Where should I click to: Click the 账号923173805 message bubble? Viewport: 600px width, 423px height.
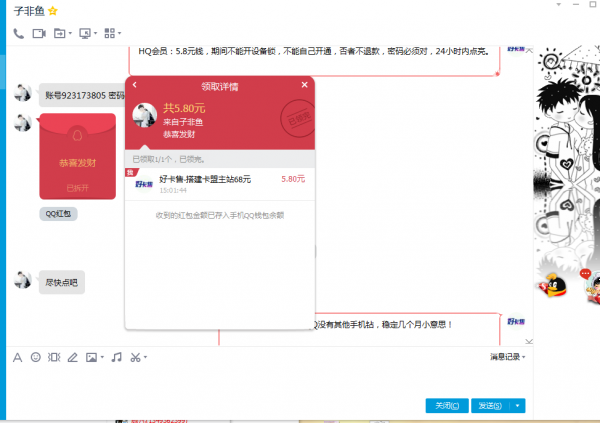point(82,95)
